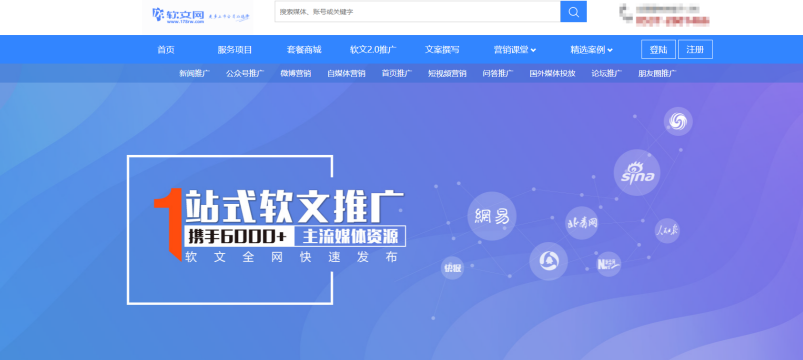Screen dimensions: 803x360
Task: Click the 人民网 logo bubble
Action: point(667,230)
